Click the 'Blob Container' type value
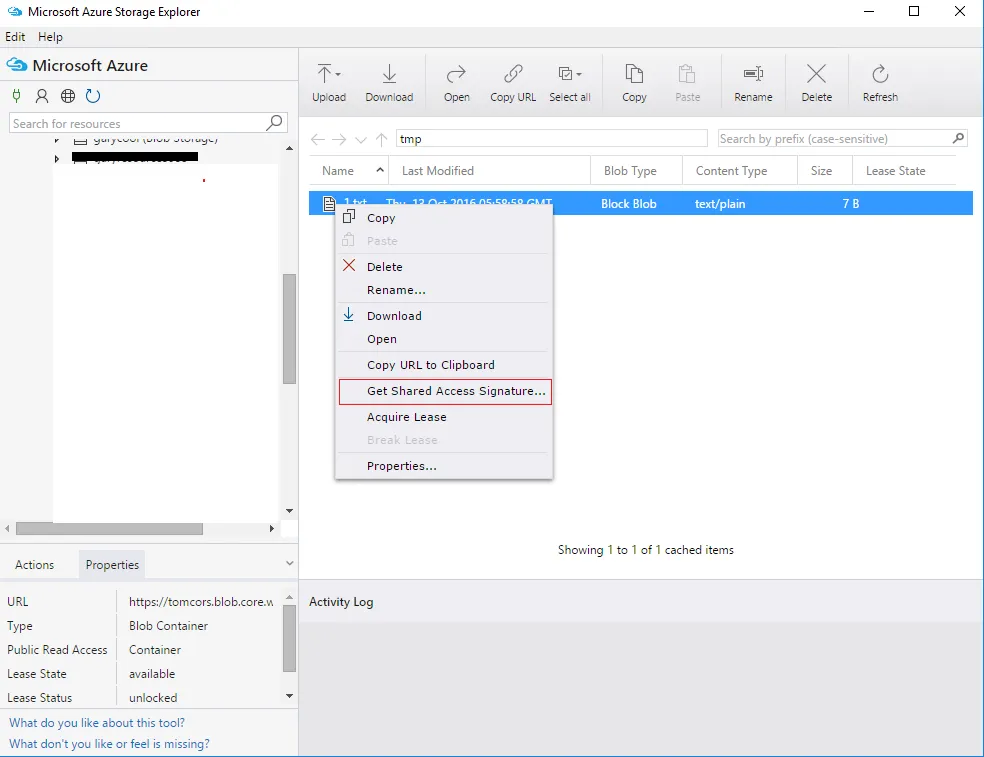 click(168, 626)
